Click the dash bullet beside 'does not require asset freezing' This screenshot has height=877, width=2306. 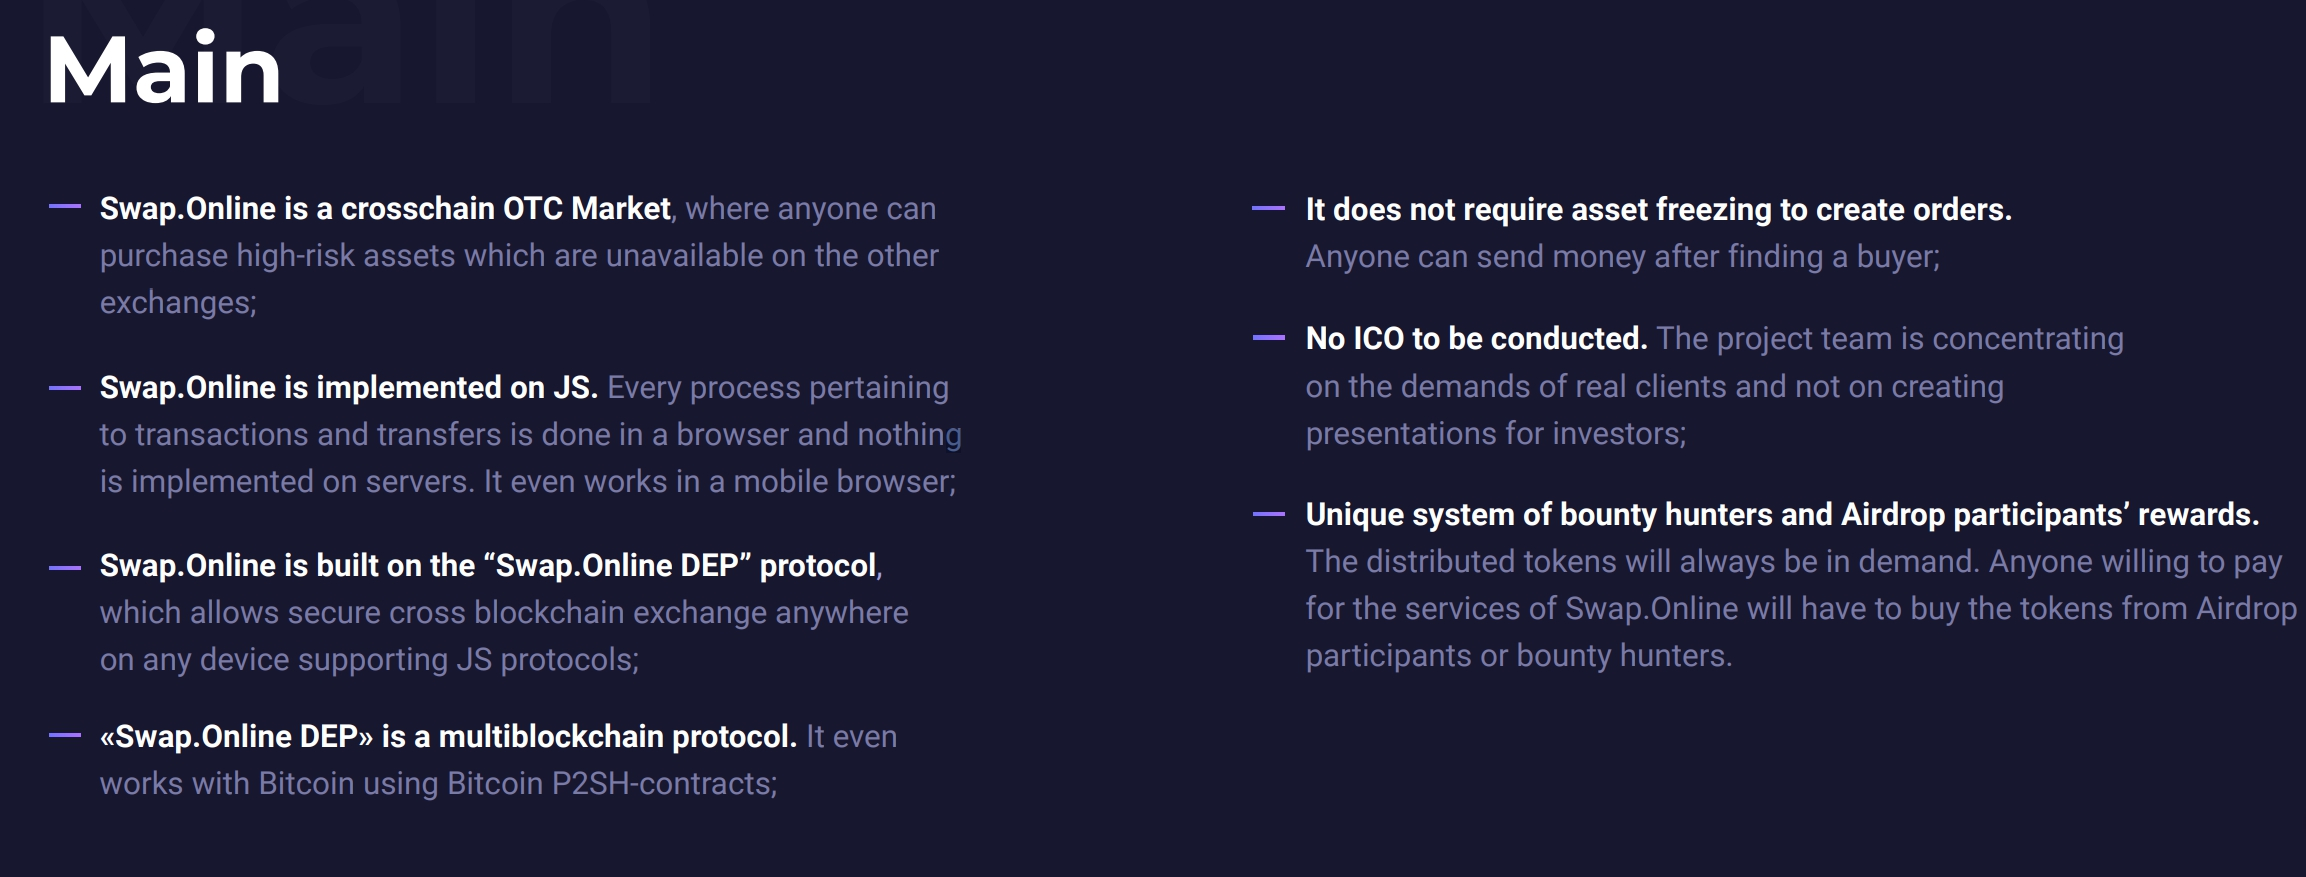pyautogui.click(x=1269, y=208)
